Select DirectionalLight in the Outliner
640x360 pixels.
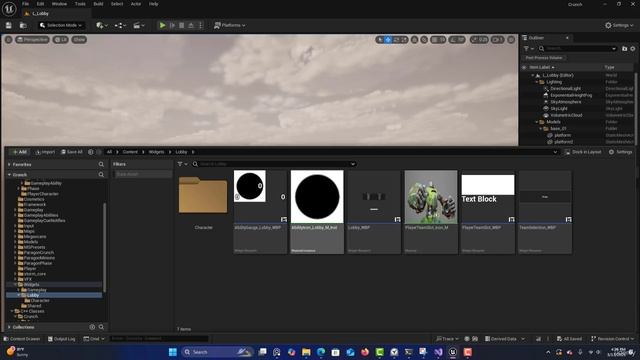565,89
